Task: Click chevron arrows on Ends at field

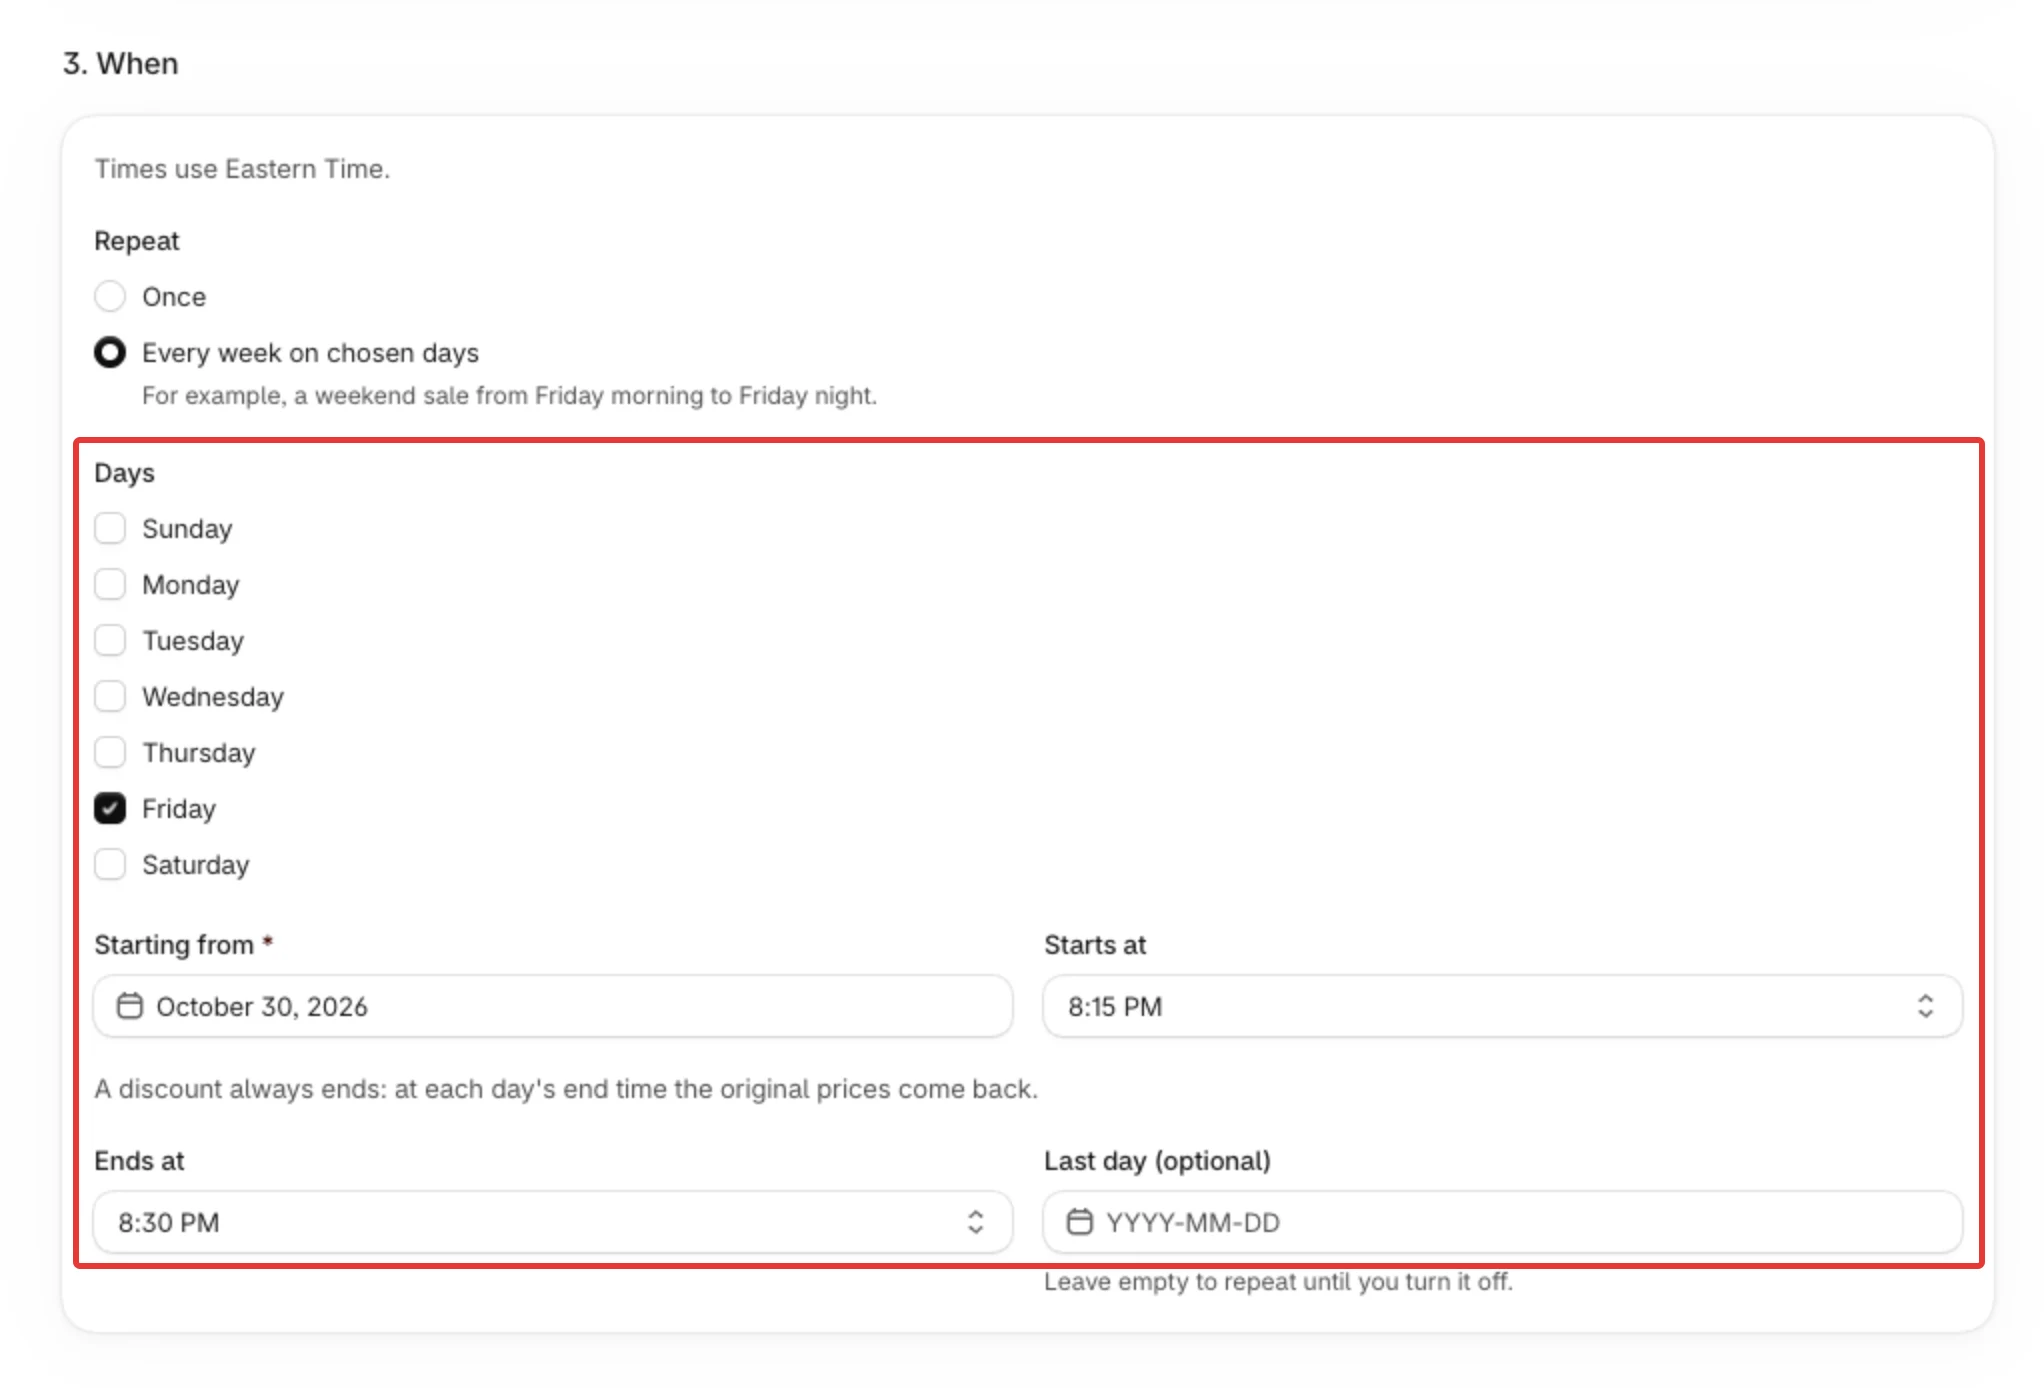Action: pyautogui.click(x=975, y=1222)
